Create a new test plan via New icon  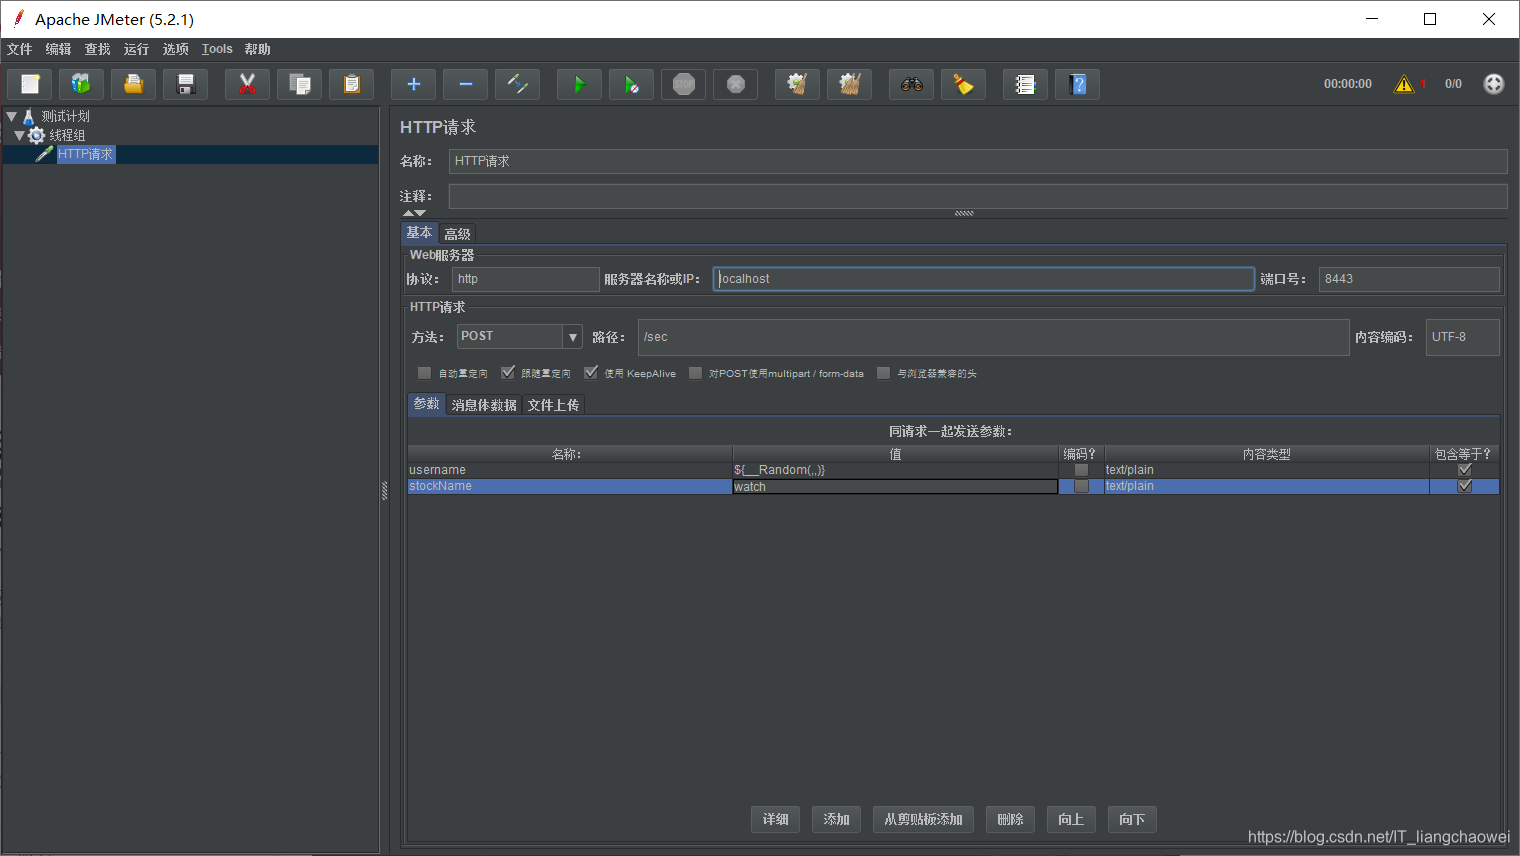click(x=30, y=85)
